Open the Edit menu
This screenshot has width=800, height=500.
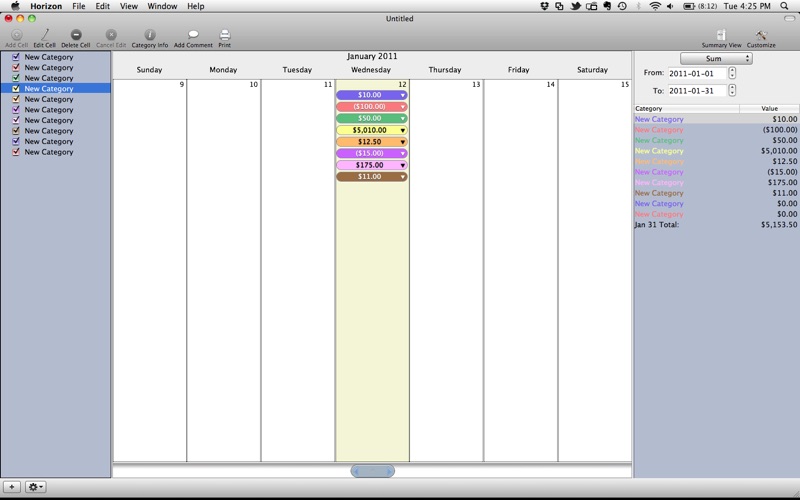click(103, 6)
